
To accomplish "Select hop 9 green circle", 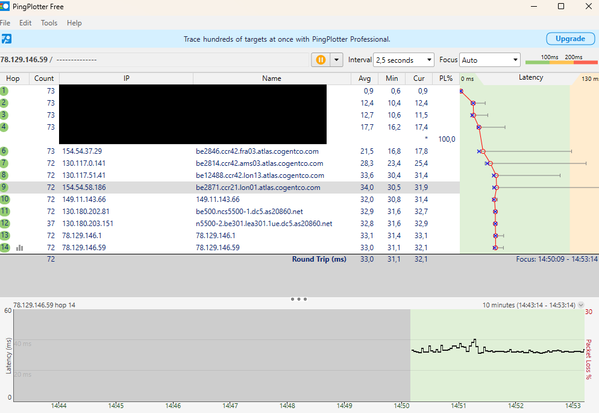I will [4, 187].
